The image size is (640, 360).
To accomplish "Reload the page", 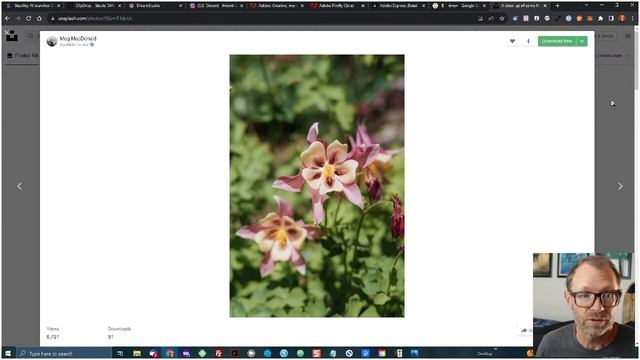I will 29,18.
